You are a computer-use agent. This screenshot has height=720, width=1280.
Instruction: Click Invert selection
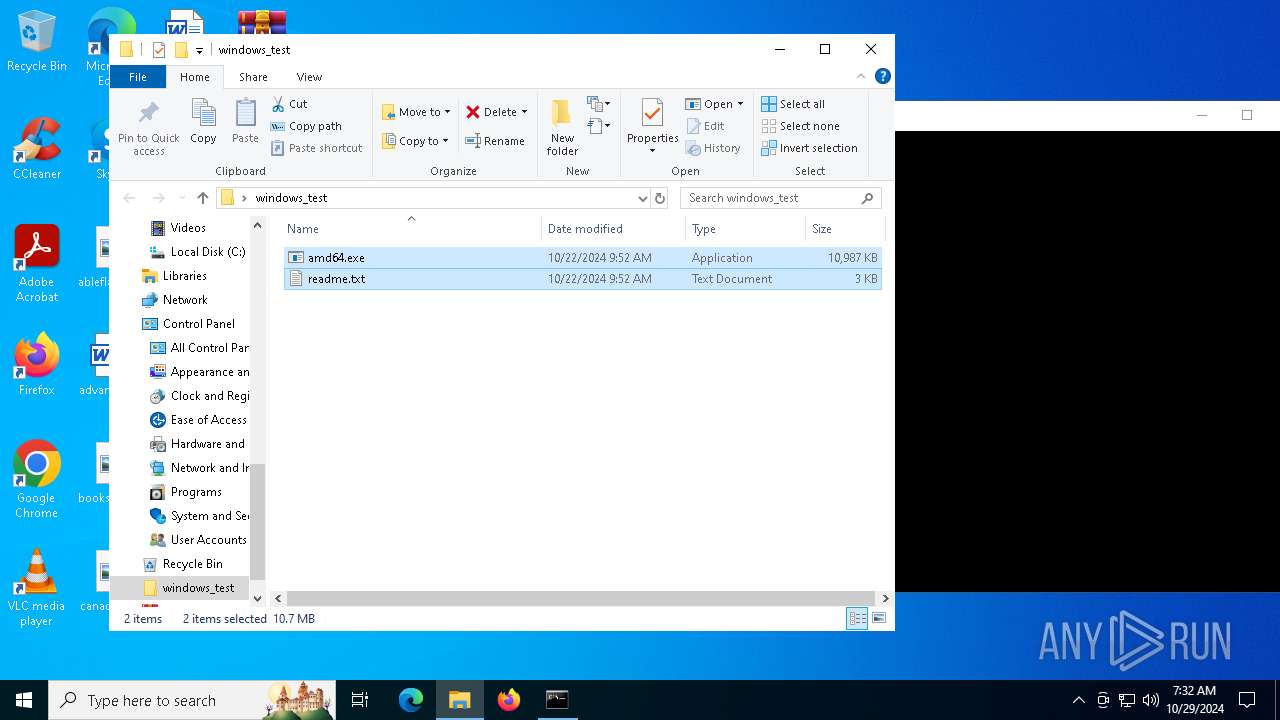pos(809,148)
